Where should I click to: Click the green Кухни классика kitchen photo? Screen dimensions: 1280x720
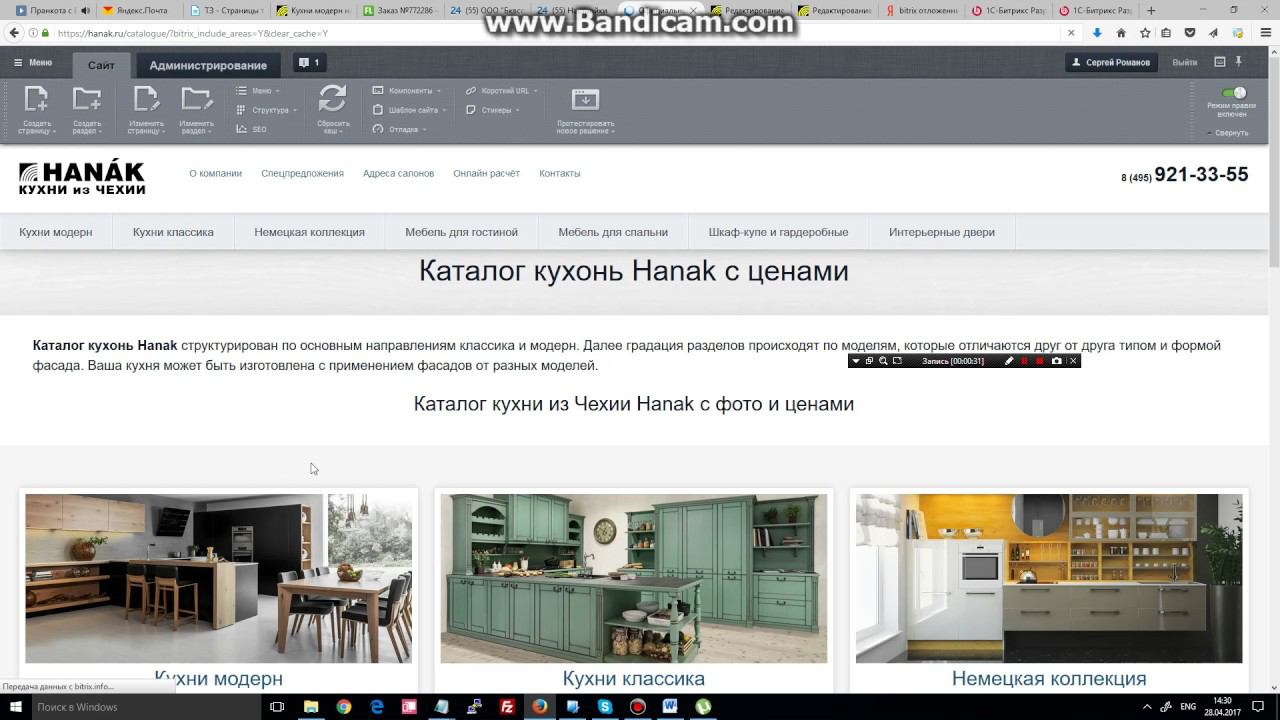634,578
